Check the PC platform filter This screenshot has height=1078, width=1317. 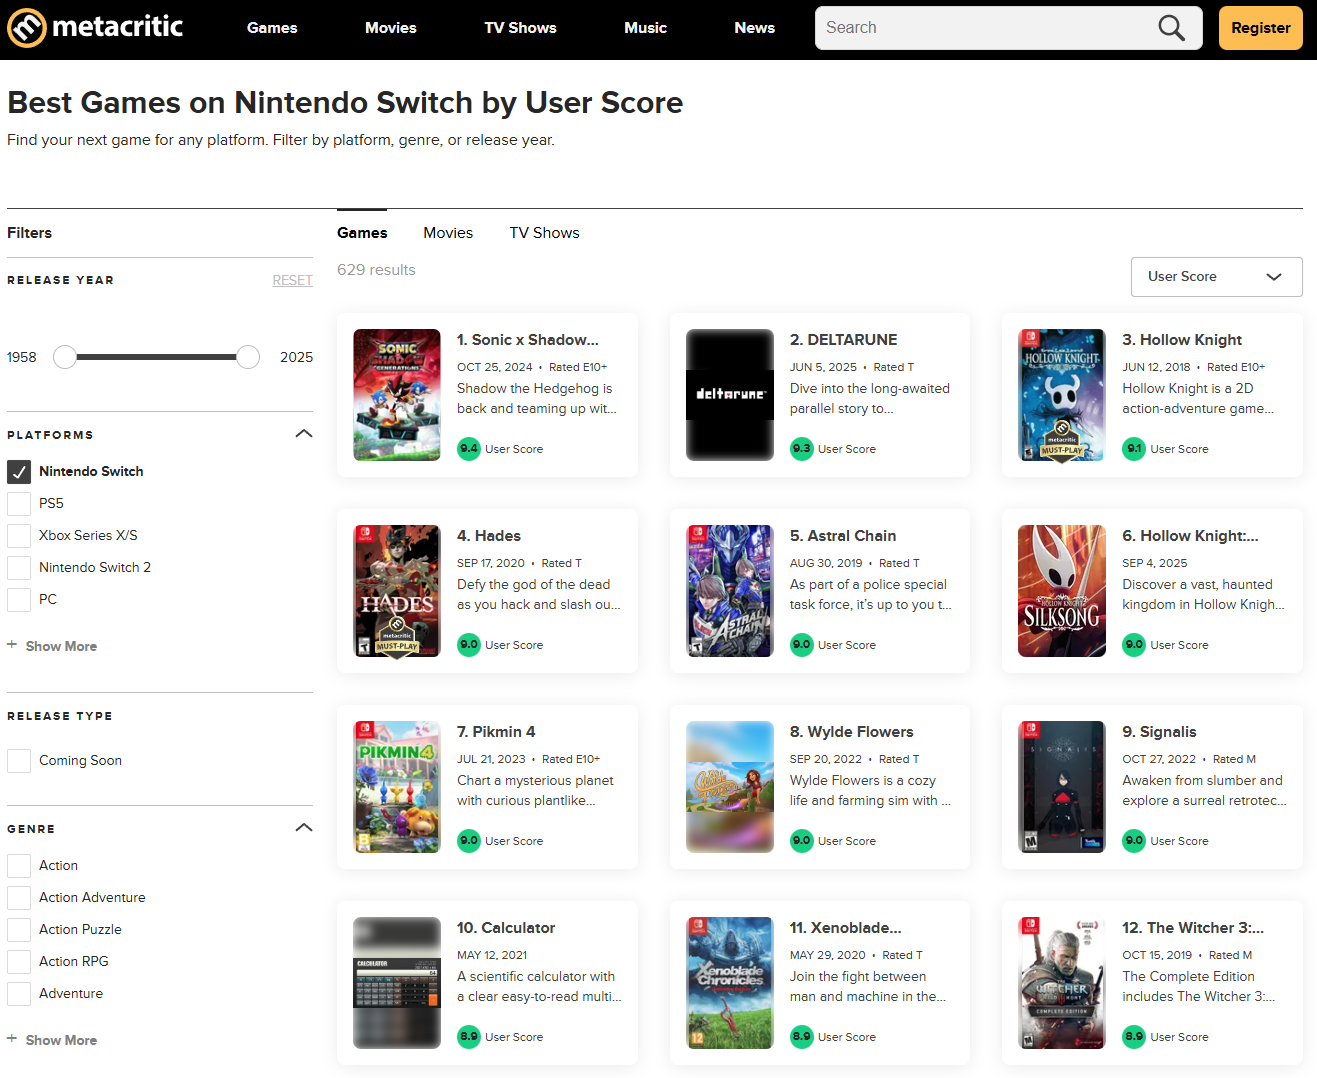point(19,600)
